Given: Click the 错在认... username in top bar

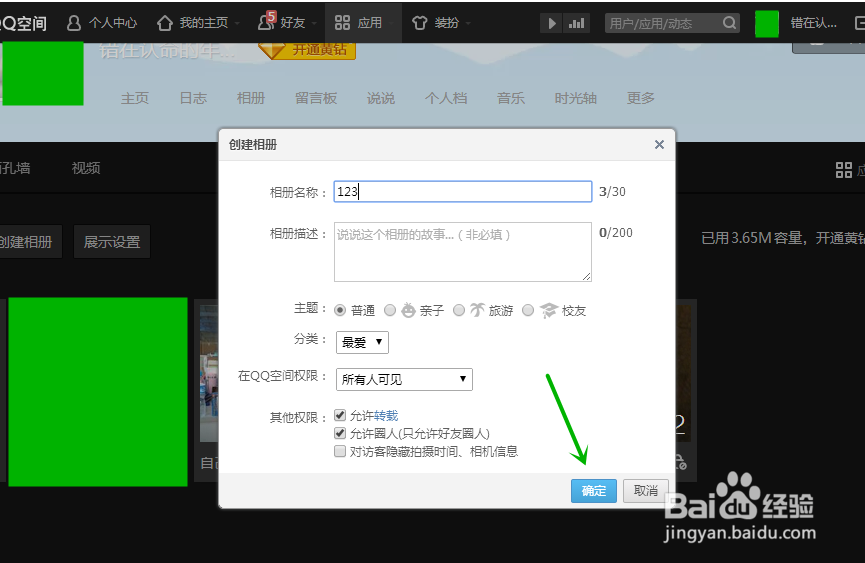Looking at the screenshot, I should click(x=814, y=23).
